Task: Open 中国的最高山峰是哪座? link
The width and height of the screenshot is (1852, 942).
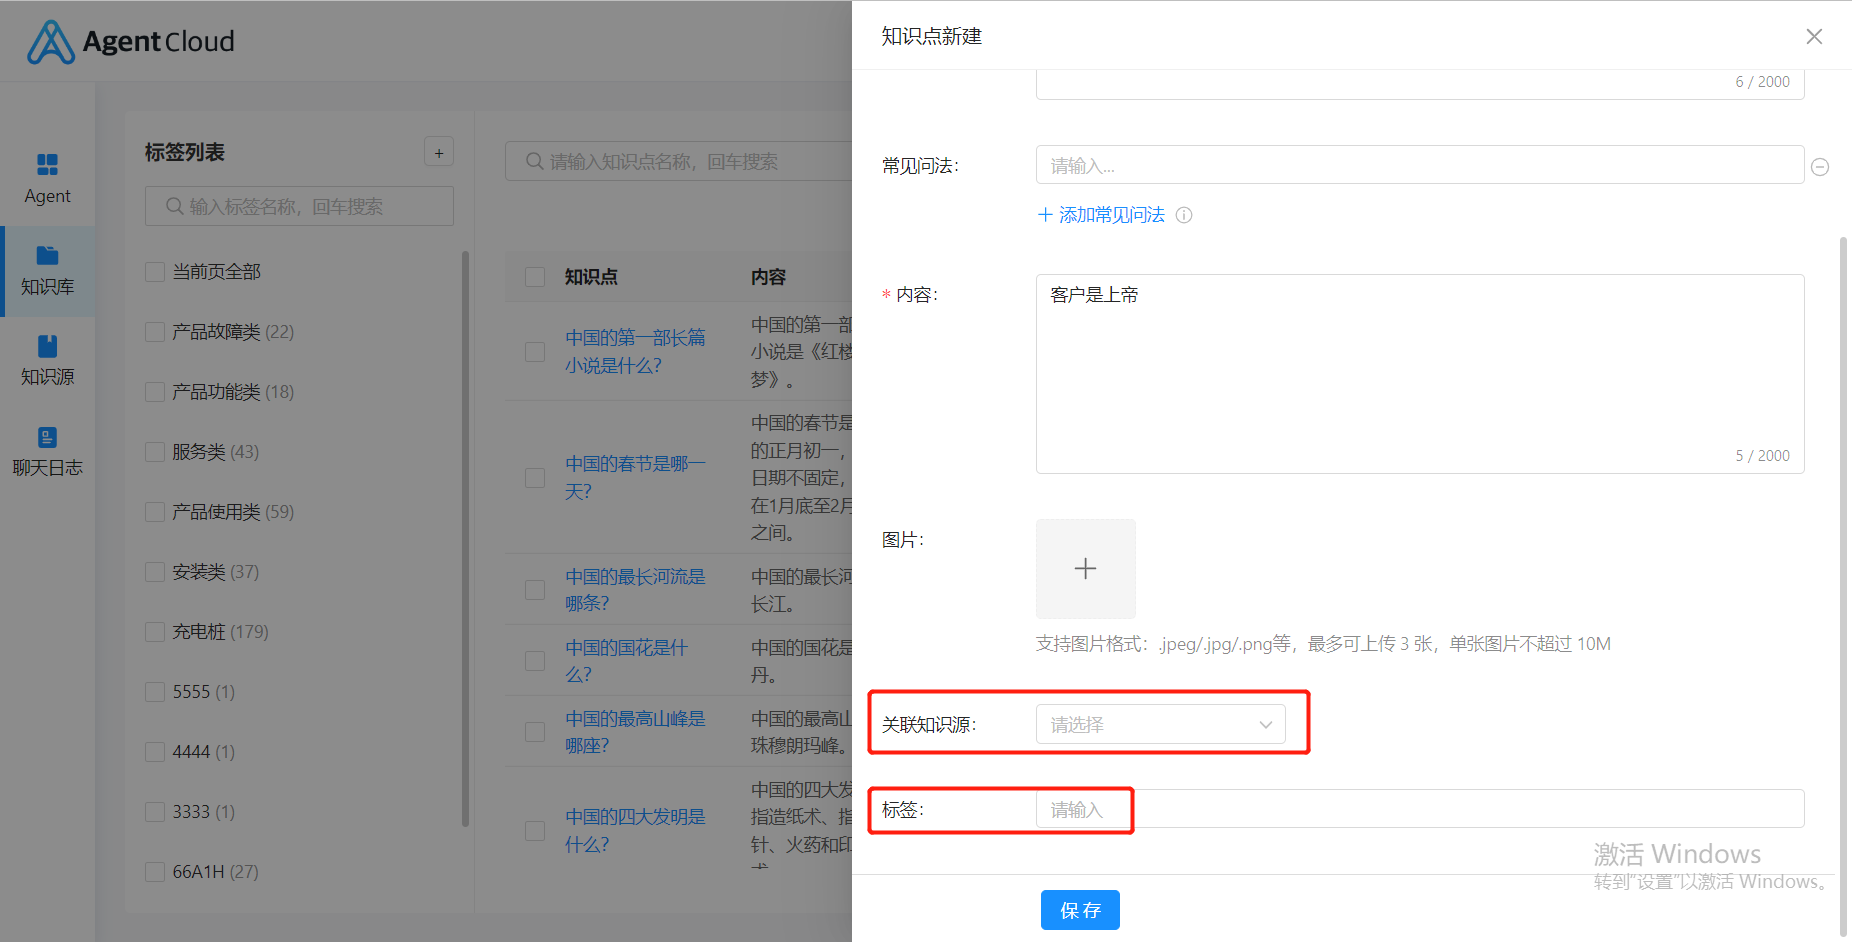Action: click(x=635, y=732)
